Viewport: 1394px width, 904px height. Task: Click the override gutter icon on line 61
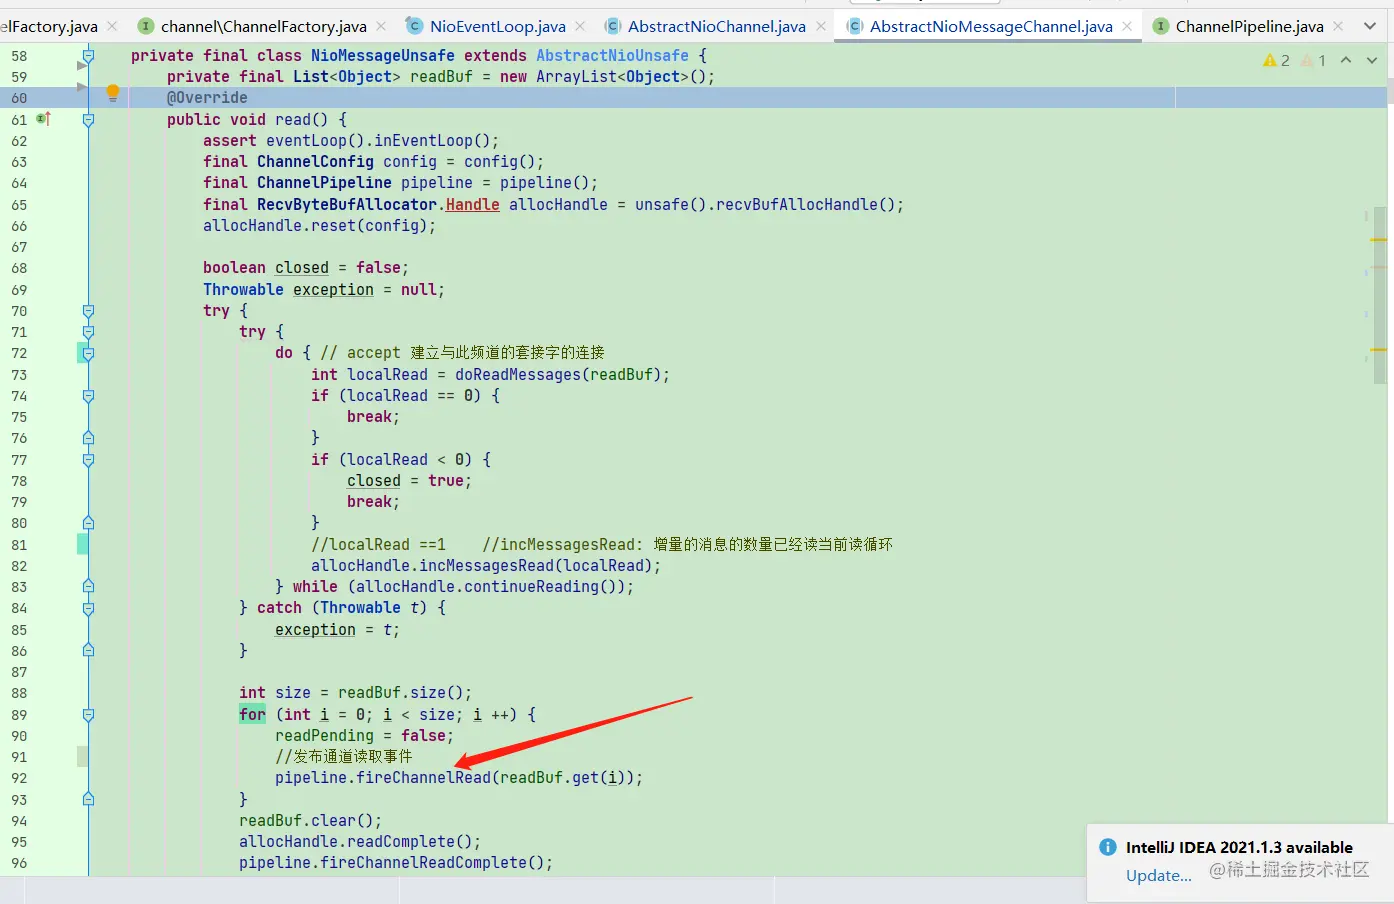pos(43,119)
